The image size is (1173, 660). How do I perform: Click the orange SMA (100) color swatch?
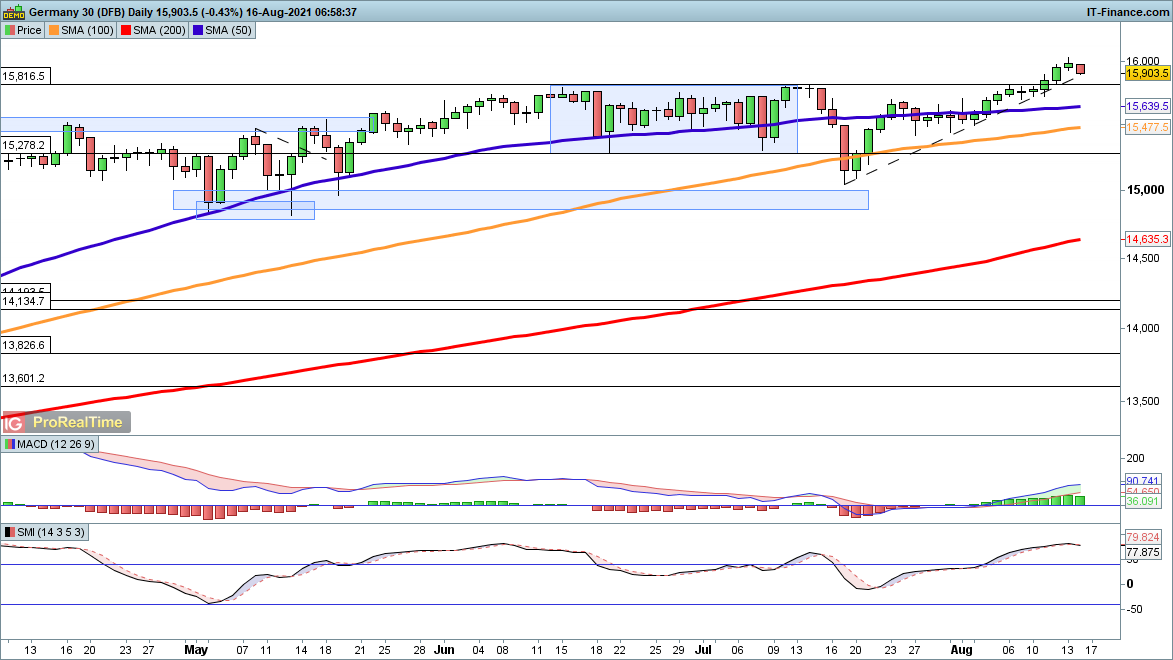[53, 30]
